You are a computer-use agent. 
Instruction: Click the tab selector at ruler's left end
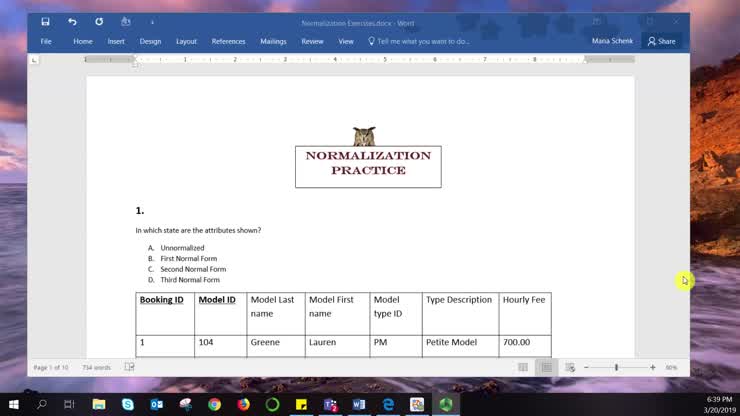click(34, 60)
